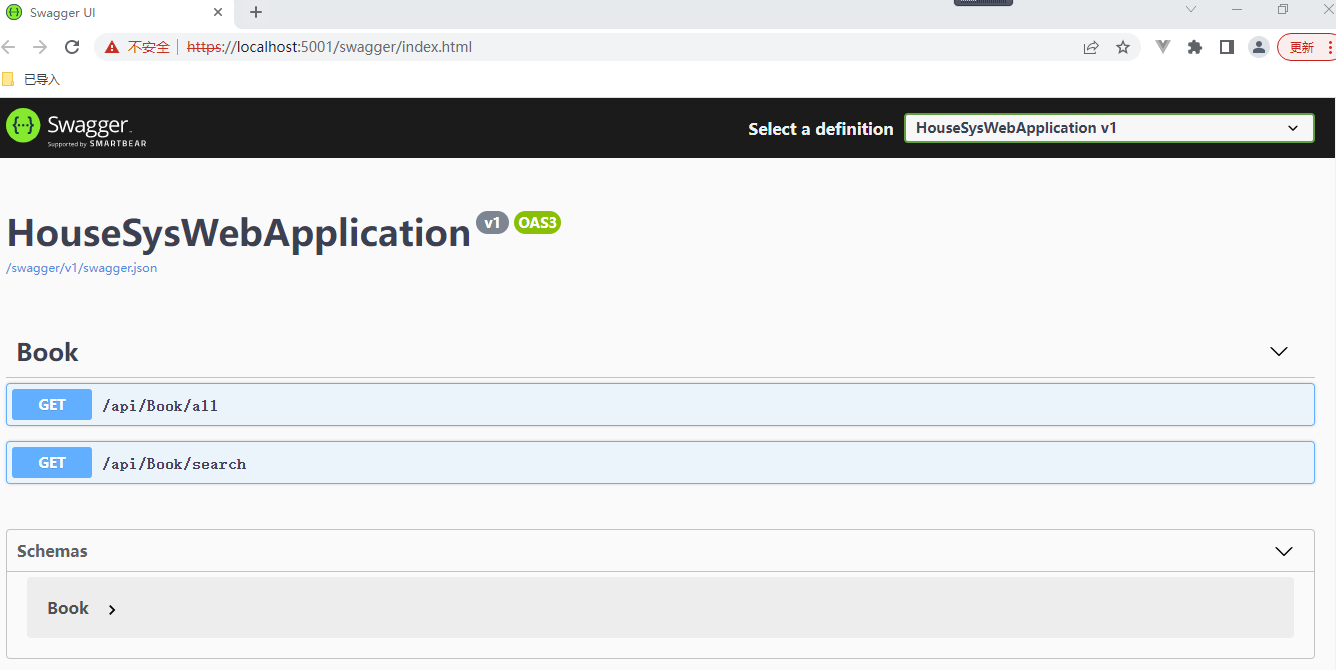Open the /swagger/v1/swagger.json link

tap(82, 268)
